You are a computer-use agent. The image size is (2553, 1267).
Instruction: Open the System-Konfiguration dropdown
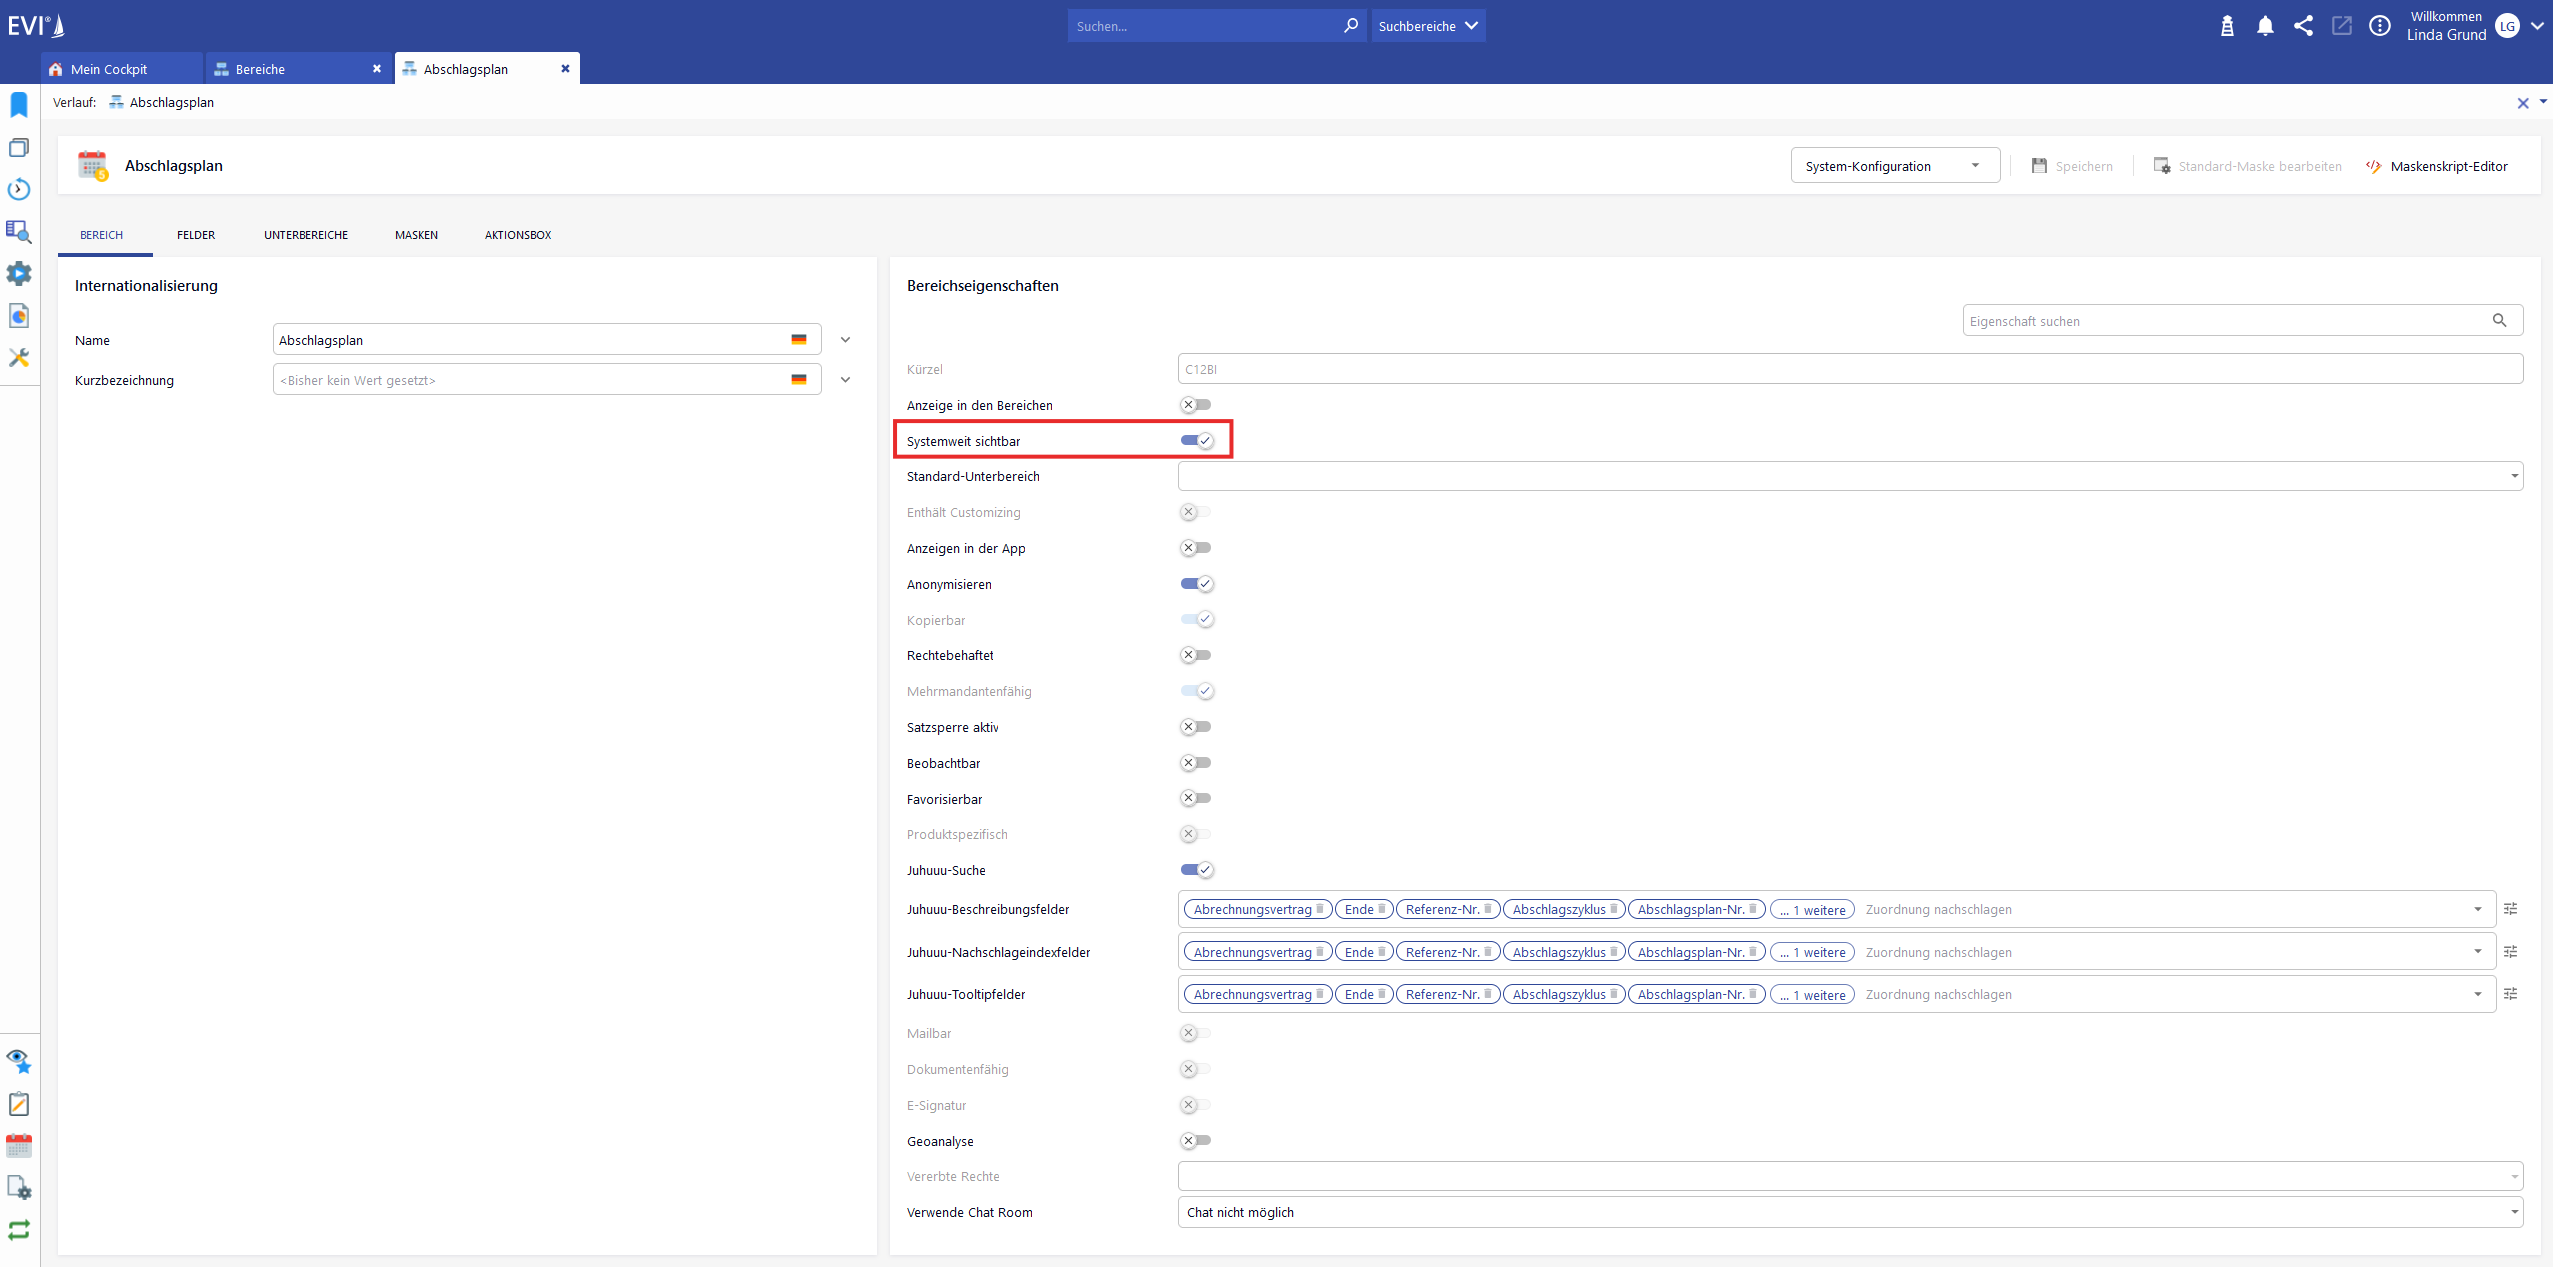point(1894,166)
